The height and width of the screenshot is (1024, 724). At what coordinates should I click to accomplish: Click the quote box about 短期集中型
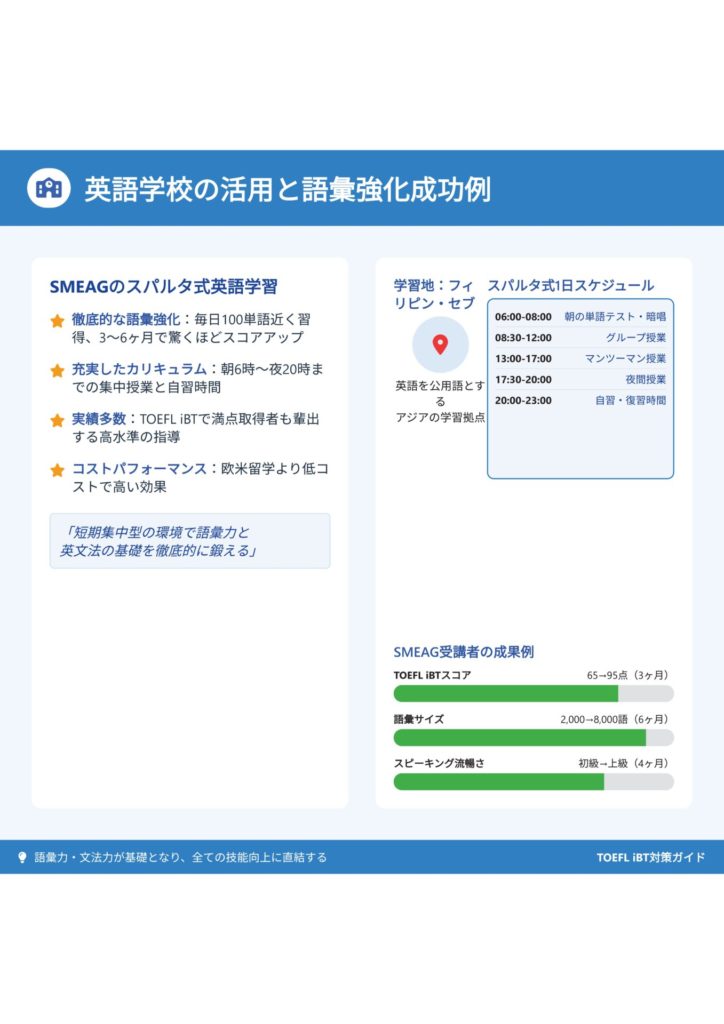coord(189,541)
